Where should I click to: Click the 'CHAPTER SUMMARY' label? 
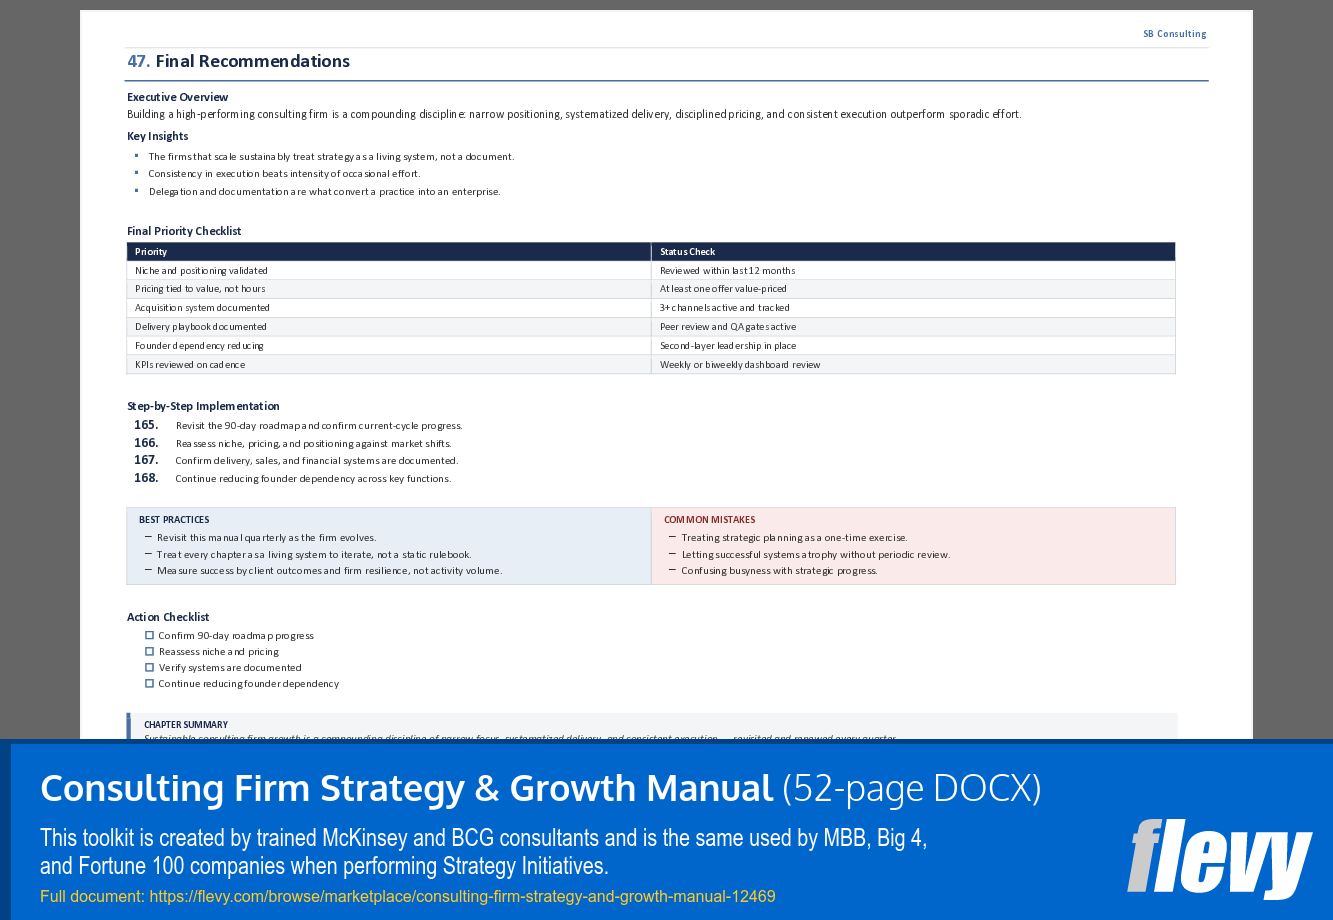point(186,725)
